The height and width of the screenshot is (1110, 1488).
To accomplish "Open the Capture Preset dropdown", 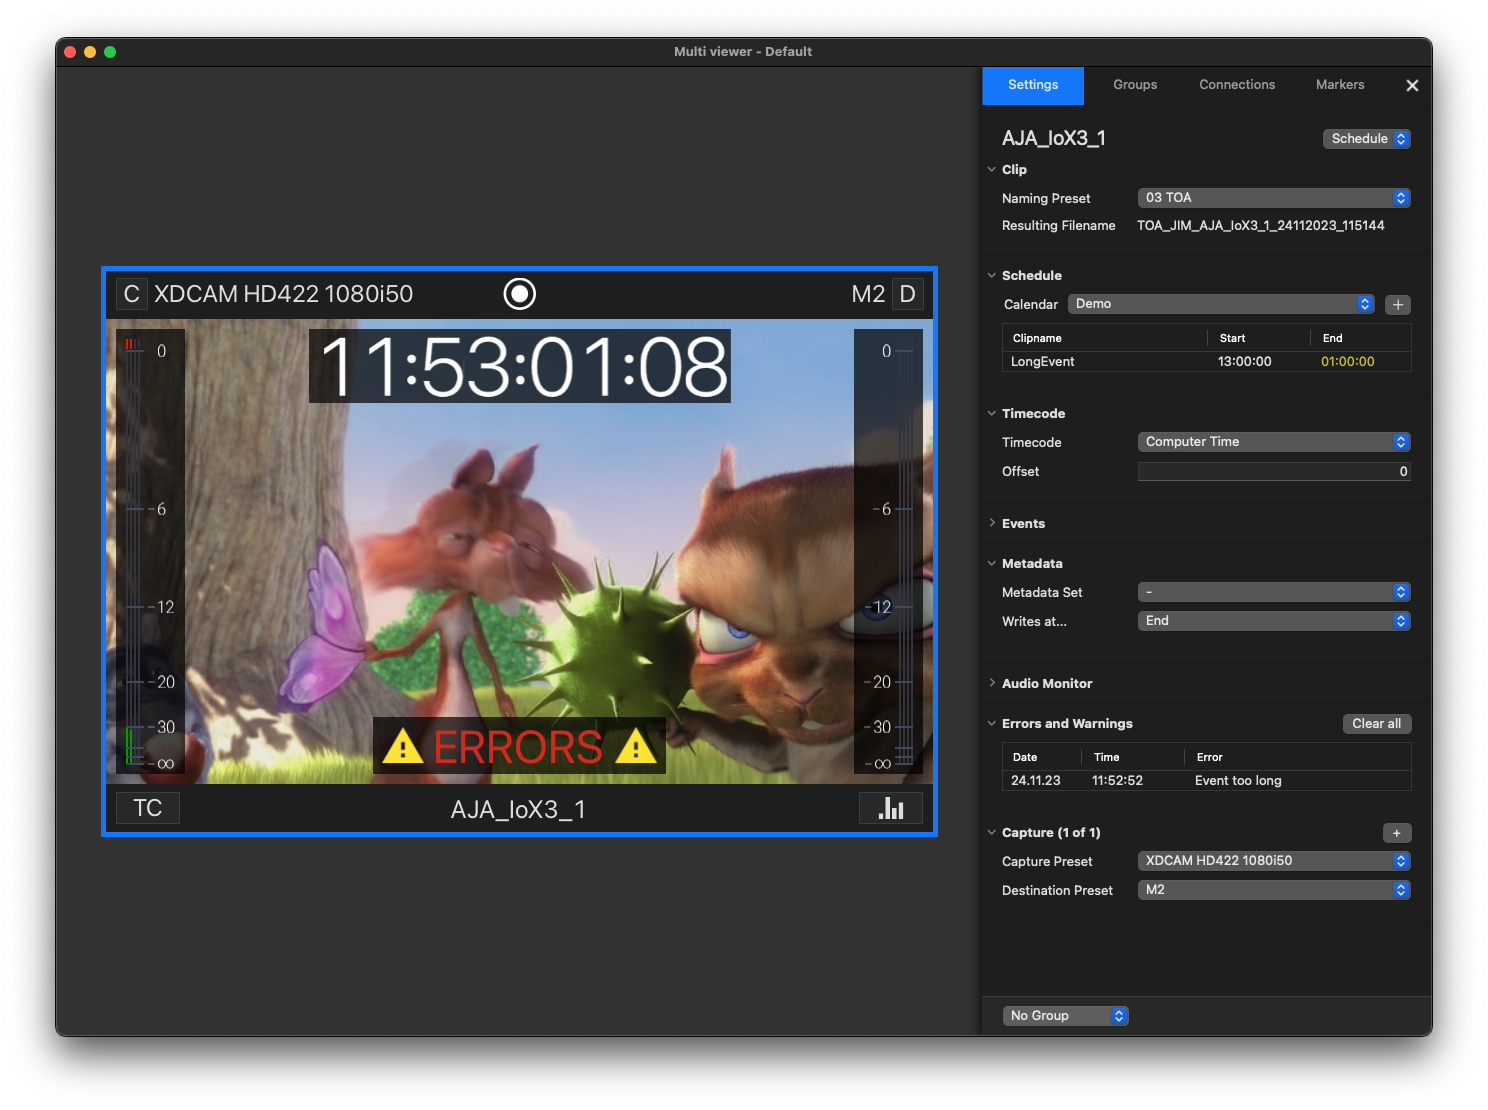I will (x=1274, y=861).
